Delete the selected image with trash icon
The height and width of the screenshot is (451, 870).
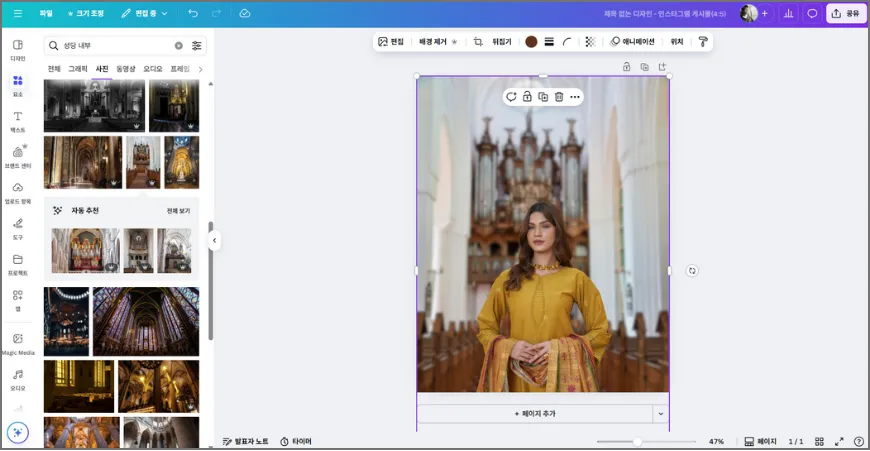click(559, 97)
